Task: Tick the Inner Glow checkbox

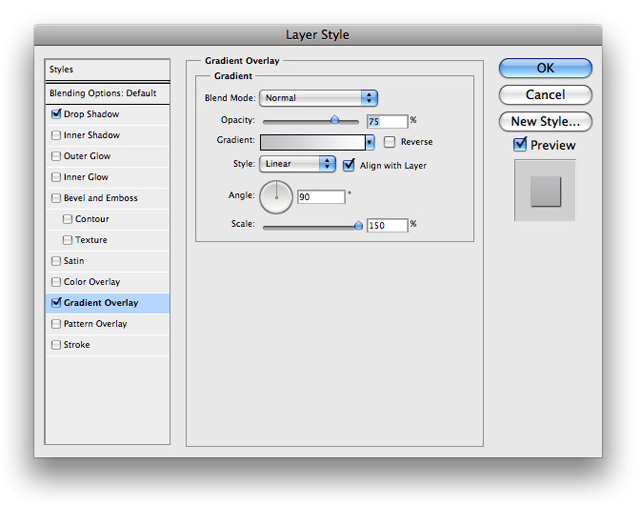Action: click(56, 177)
